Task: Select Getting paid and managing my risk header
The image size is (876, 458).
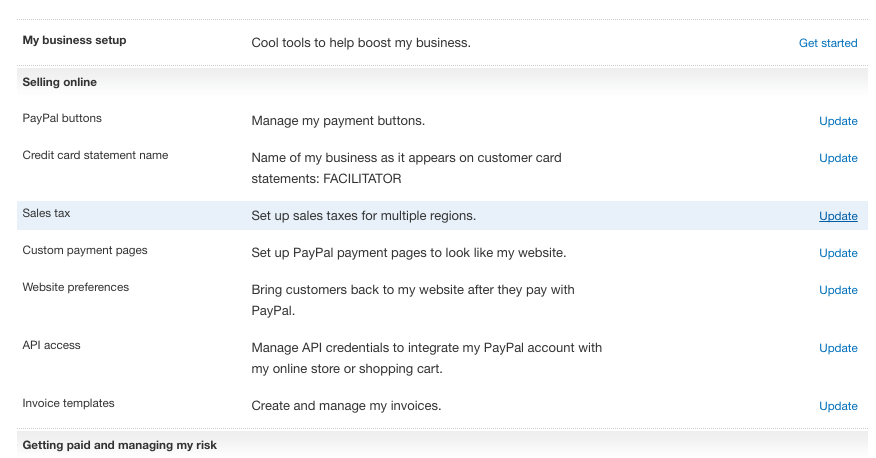Action: pos(120,445)
